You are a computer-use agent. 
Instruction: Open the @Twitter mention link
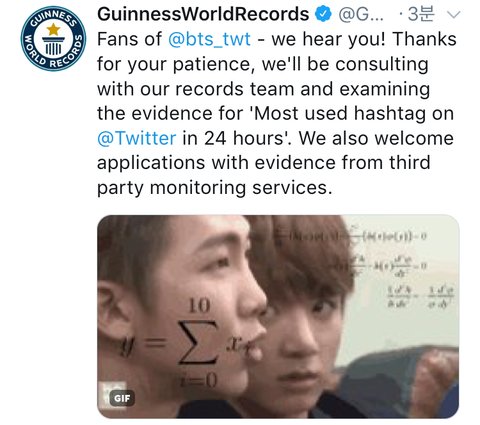(x=137, y=138)
